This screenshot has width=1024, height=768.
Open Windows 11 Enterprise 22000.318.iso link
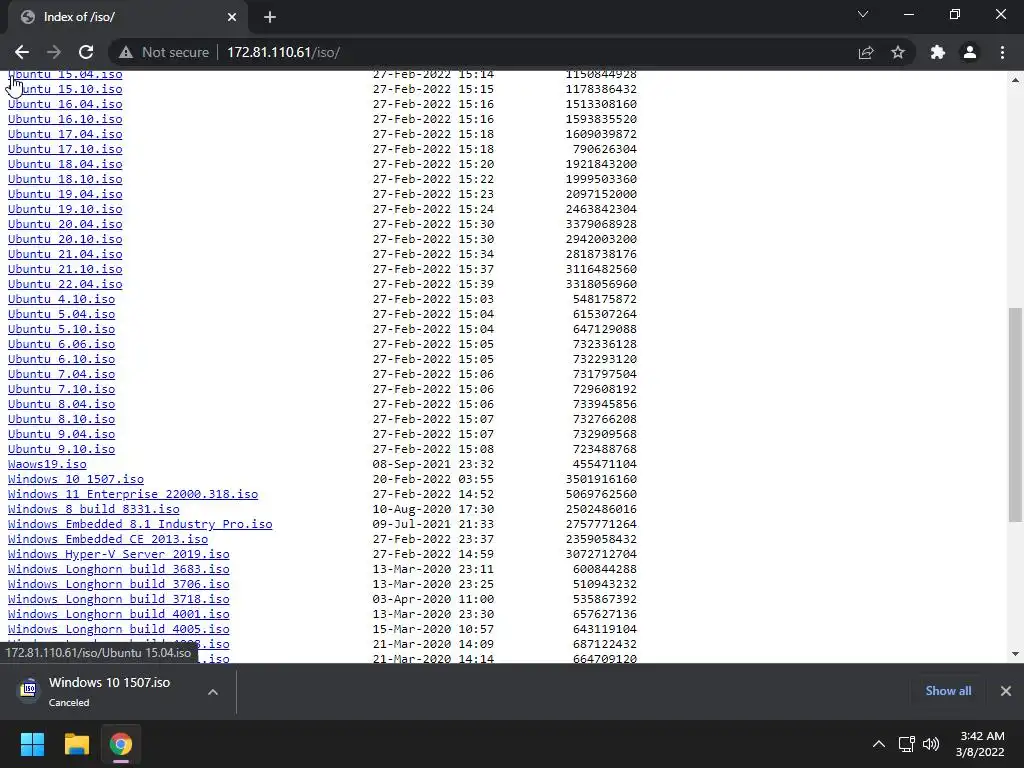(x=133, y=494)
